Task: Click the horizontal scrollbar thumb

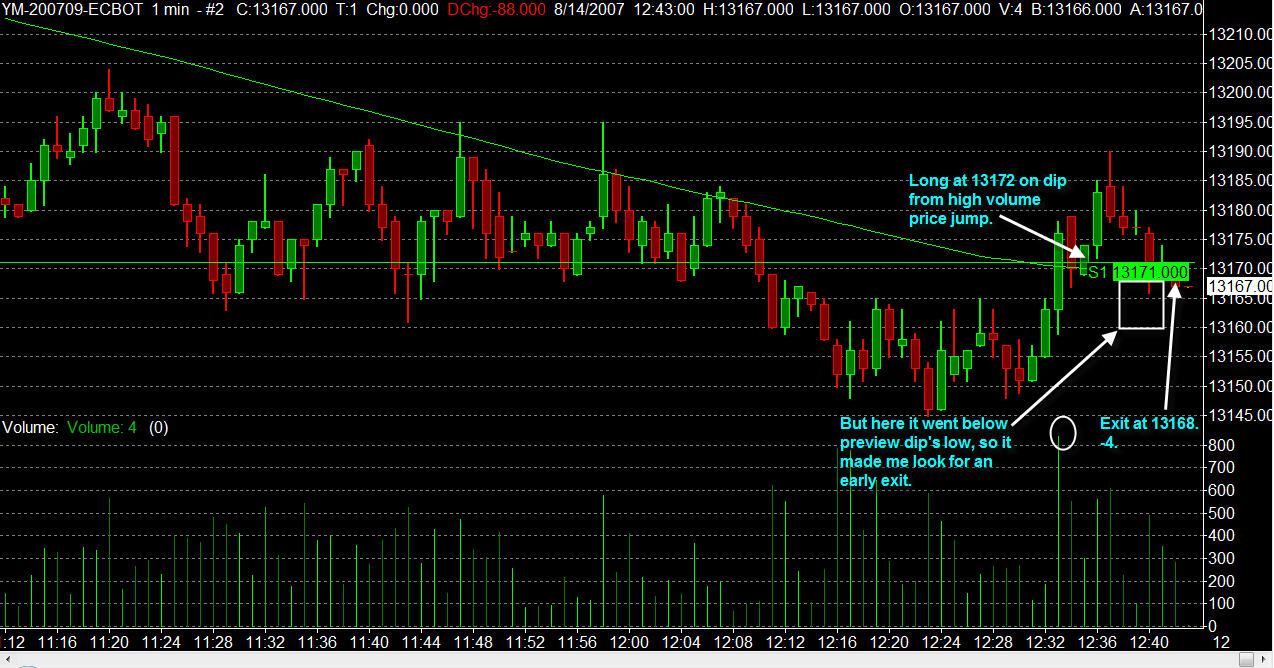Action: (1245, 660)
